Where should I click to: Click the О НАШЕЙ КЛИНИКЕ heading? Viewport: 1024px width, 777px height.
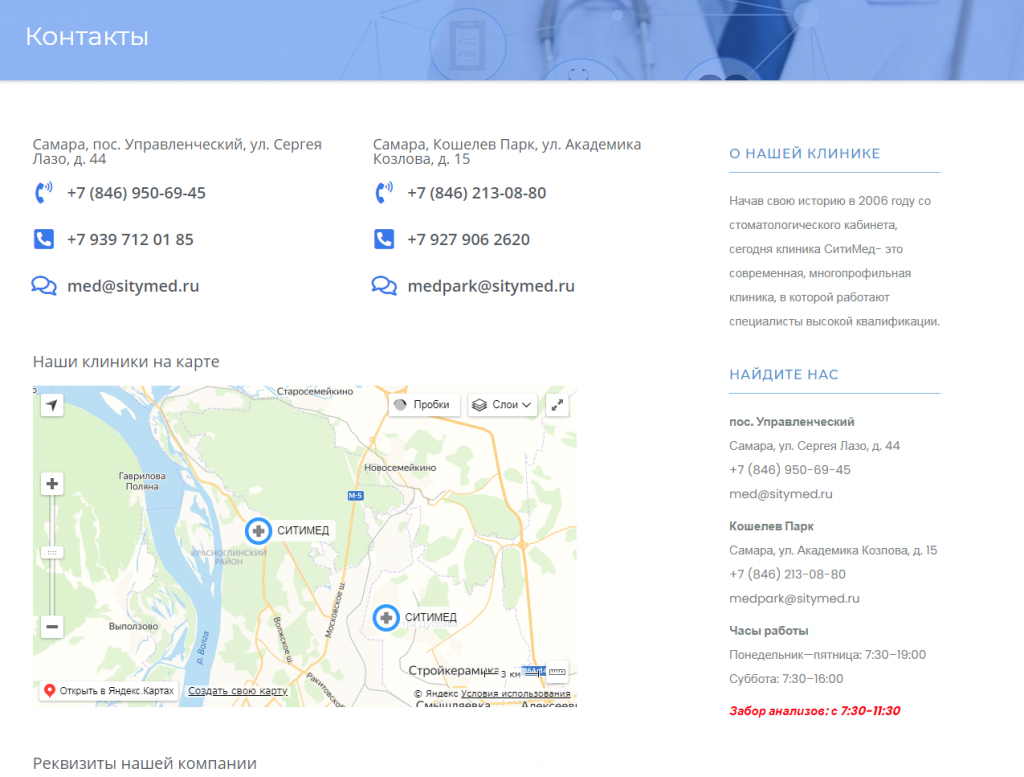click(x=805, y=153)
